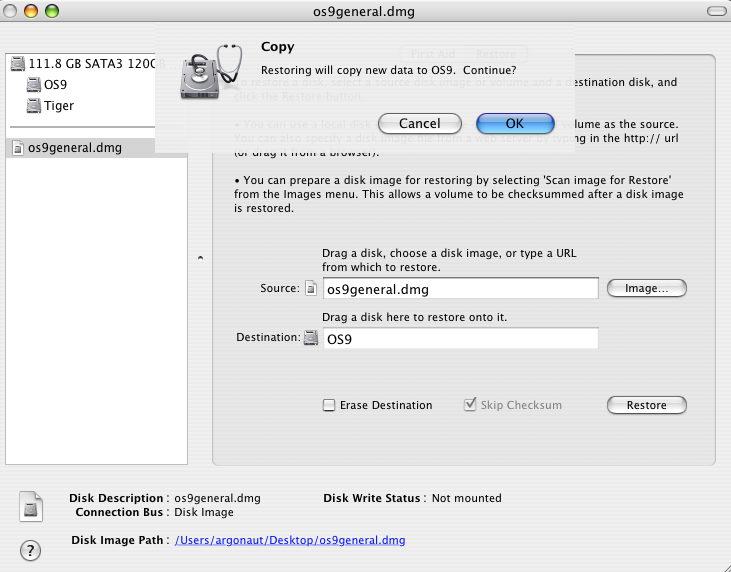The width and height of the screenshot is (731, 572).
Task: Click the Disk Description value os9general.dmg
Action: 217,498
